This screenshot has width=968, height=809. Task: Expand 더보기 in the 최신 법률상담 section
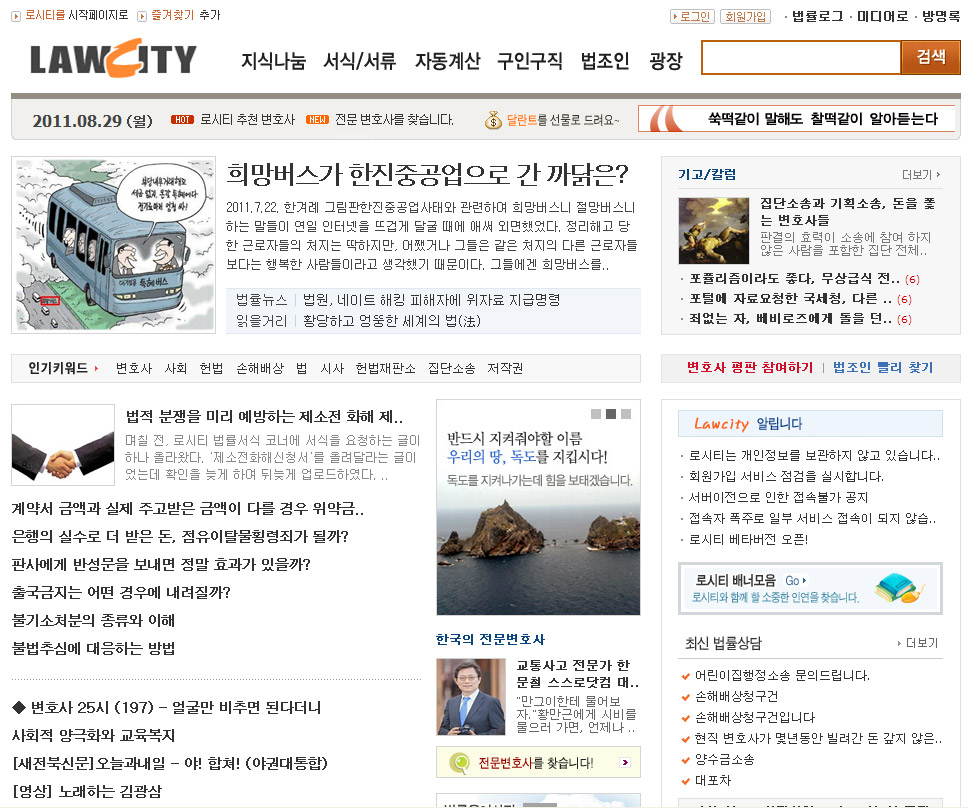(x=920, y=642)
